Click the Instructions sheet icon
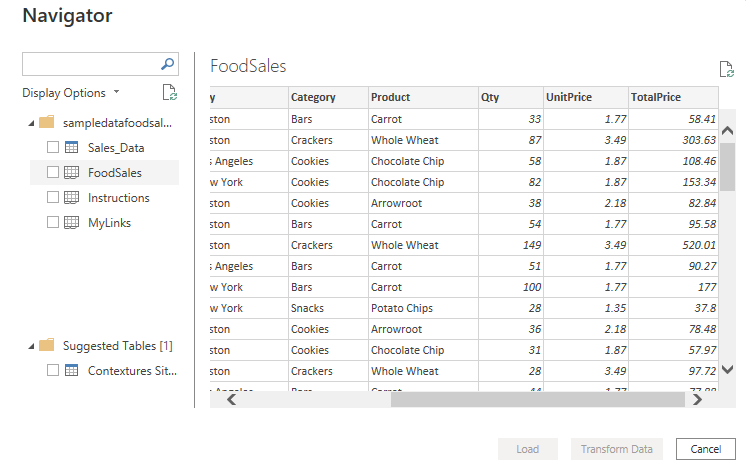This screenshot has width=747, height=475. (72, 198)
